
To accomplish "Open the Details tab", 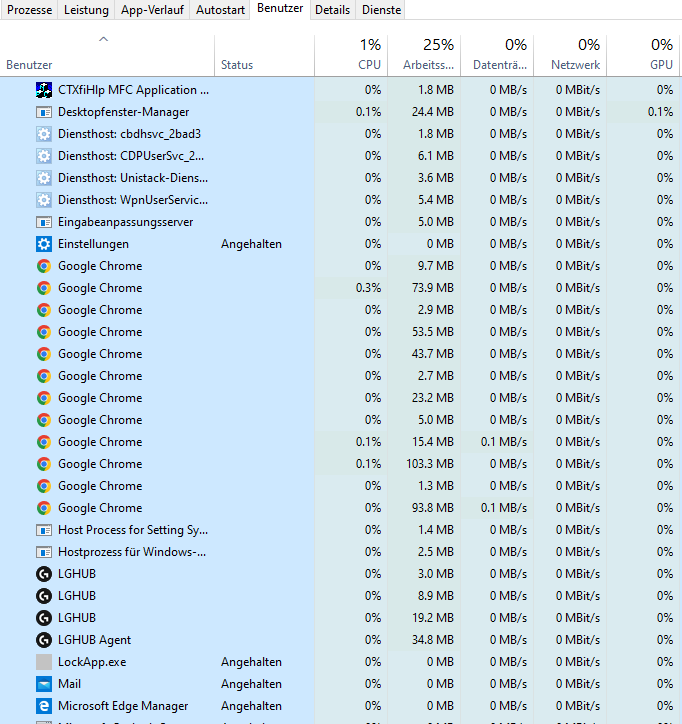I will 332,10.
